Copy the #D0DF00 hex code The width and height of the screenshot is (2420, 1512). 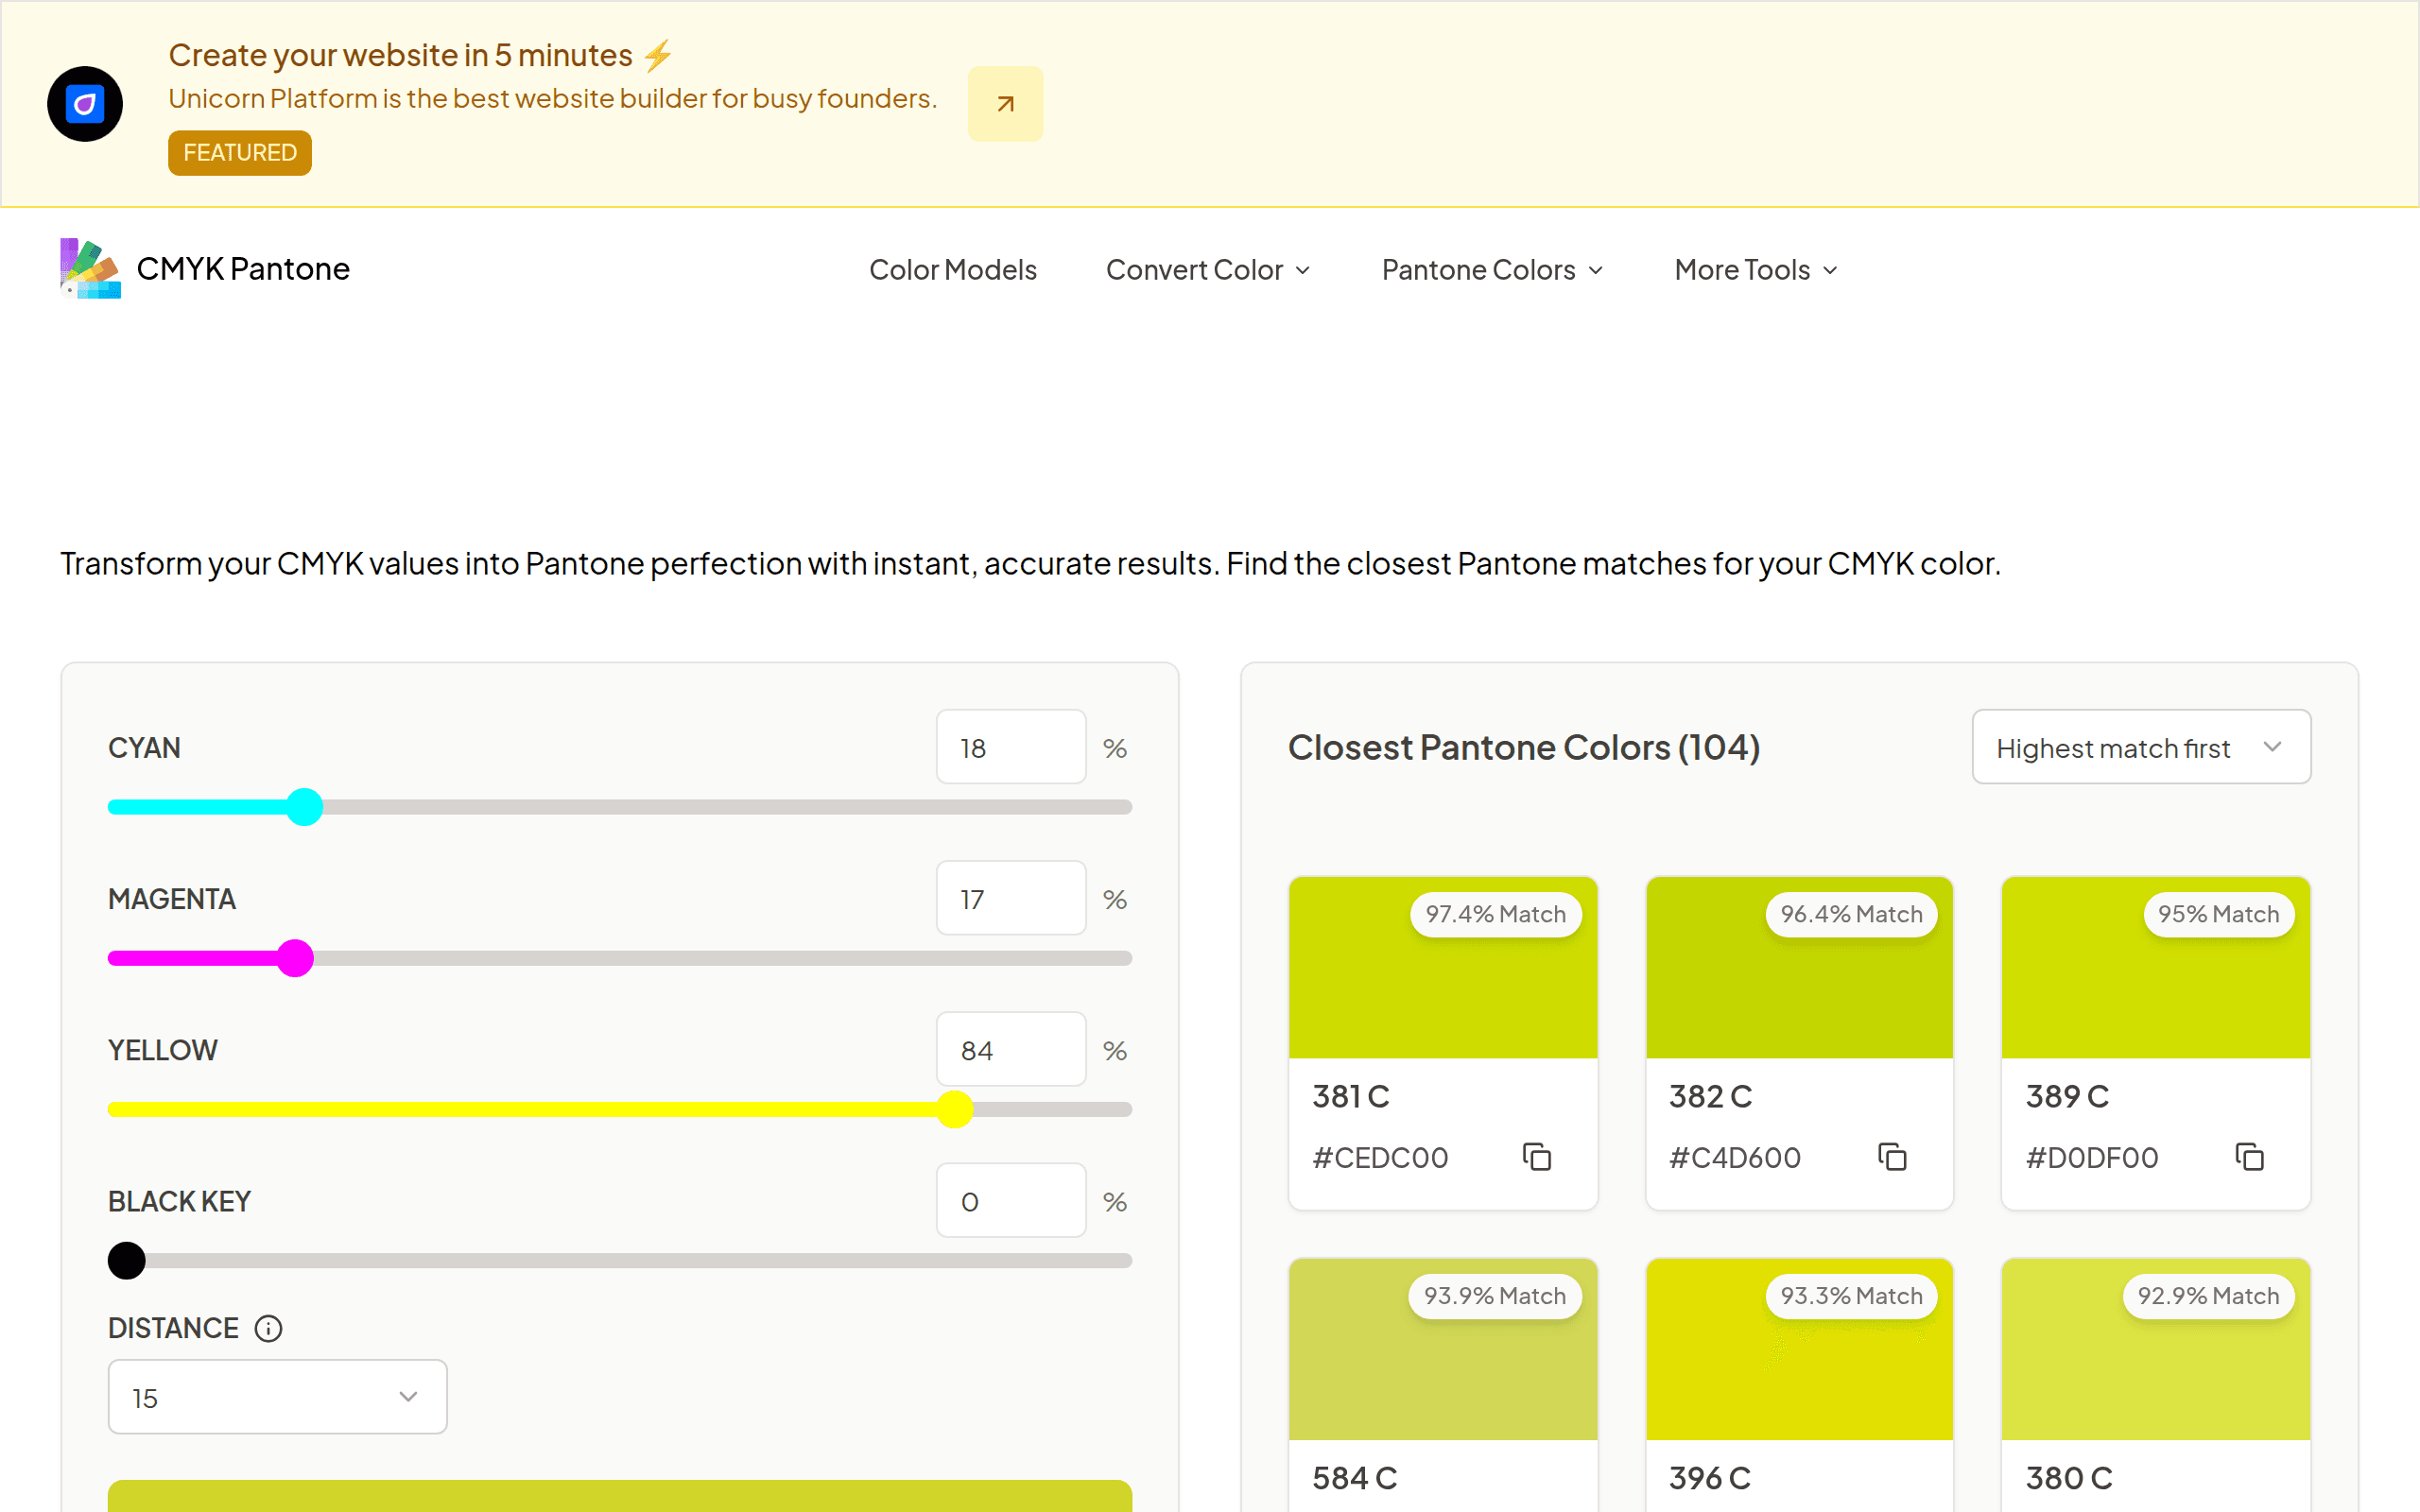click(2249, 1157)
